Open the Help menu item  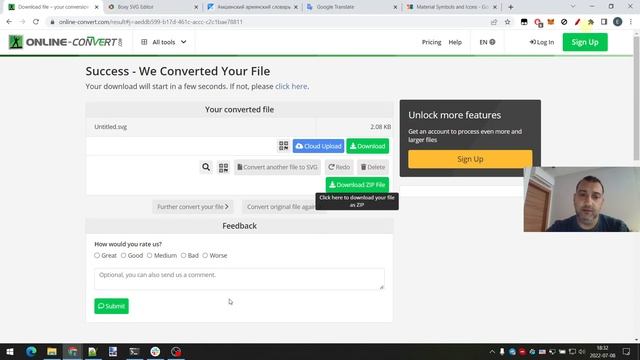pos(455,42)
